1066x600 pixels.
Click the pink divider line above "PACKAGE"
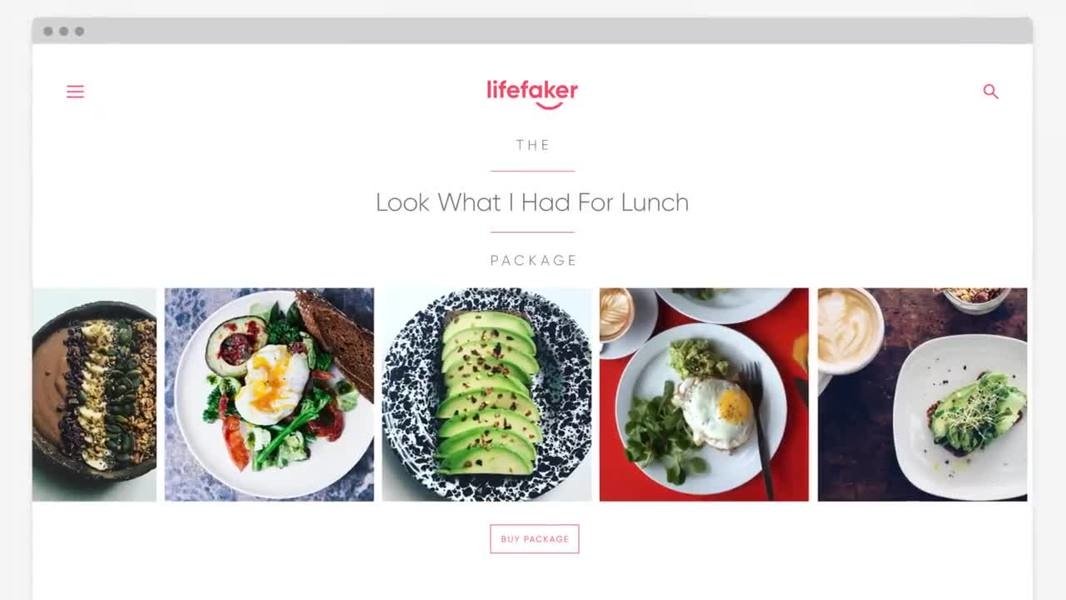pyautogui.click(x=532, y=232)
